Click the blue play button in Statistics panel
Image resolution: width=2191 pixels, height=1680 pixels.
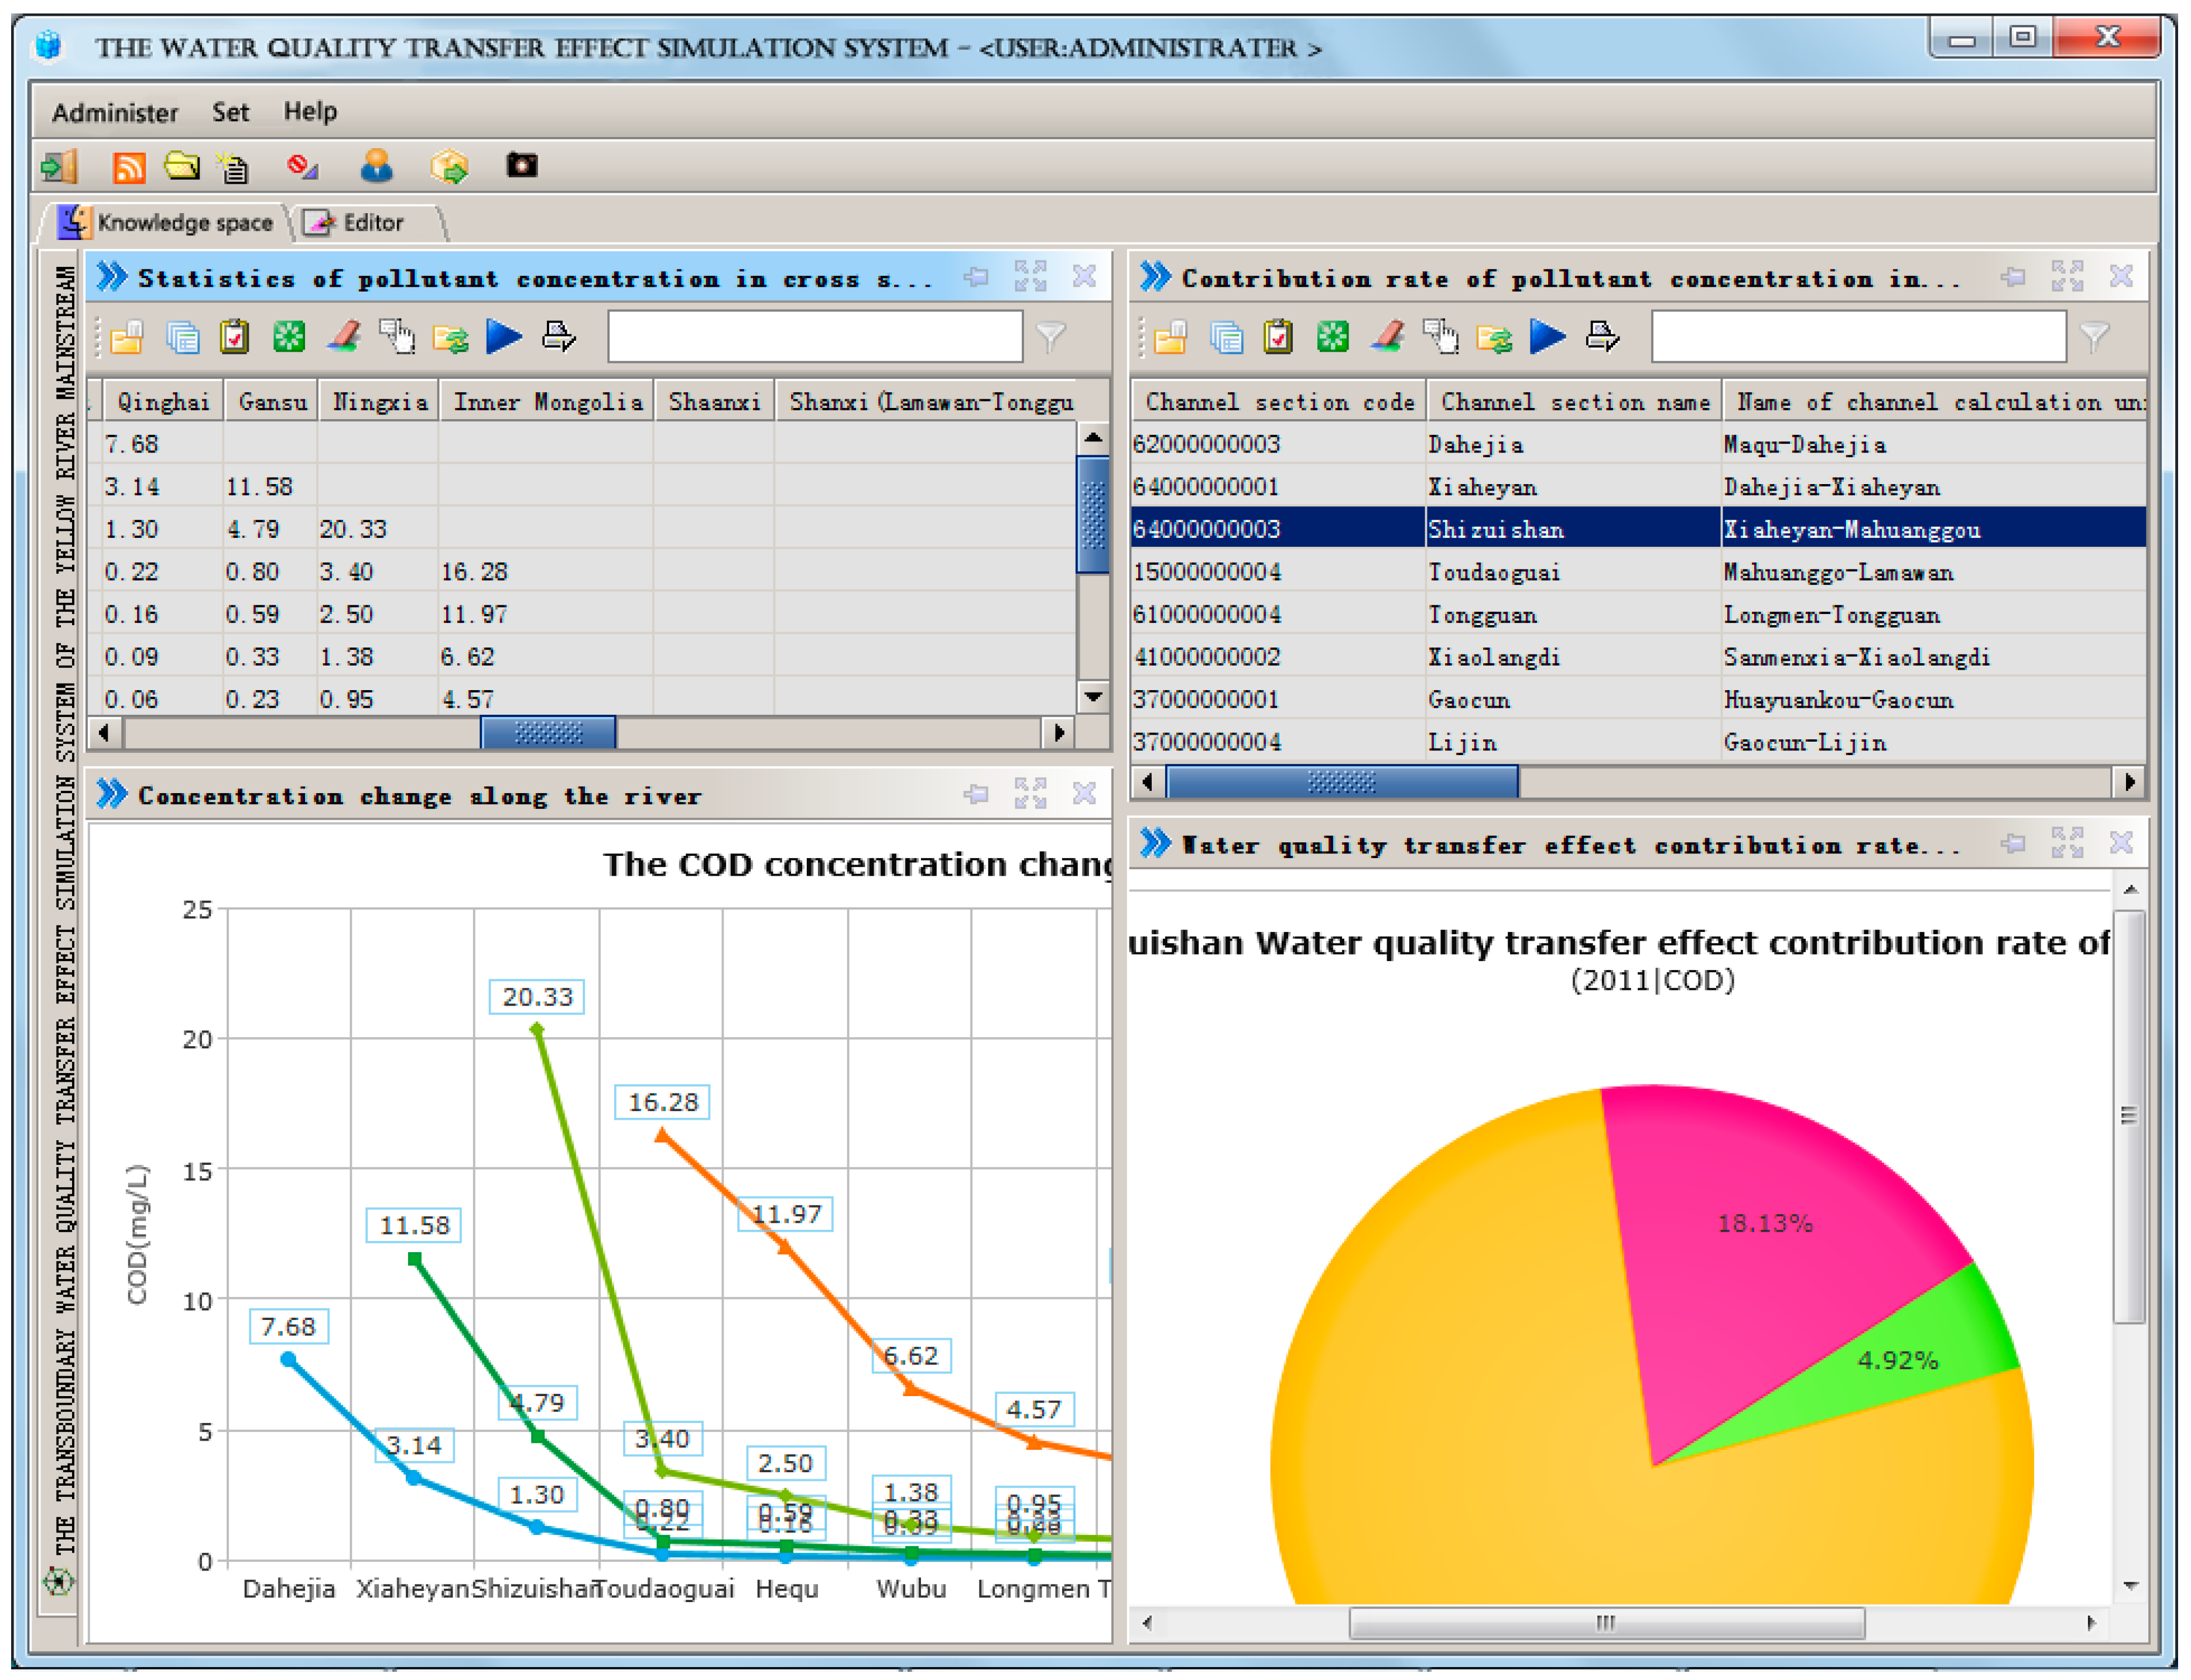(x=504, y=337)
